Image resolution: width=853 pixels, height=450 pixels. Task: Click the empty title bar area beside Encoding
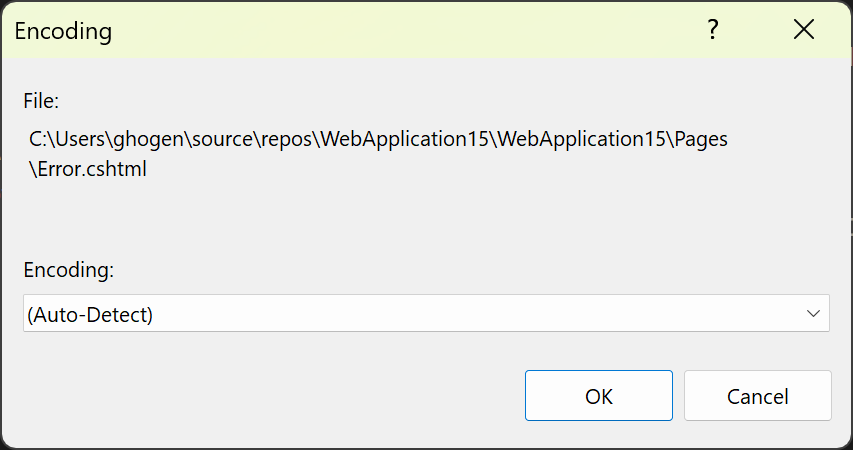pos(400,31)
